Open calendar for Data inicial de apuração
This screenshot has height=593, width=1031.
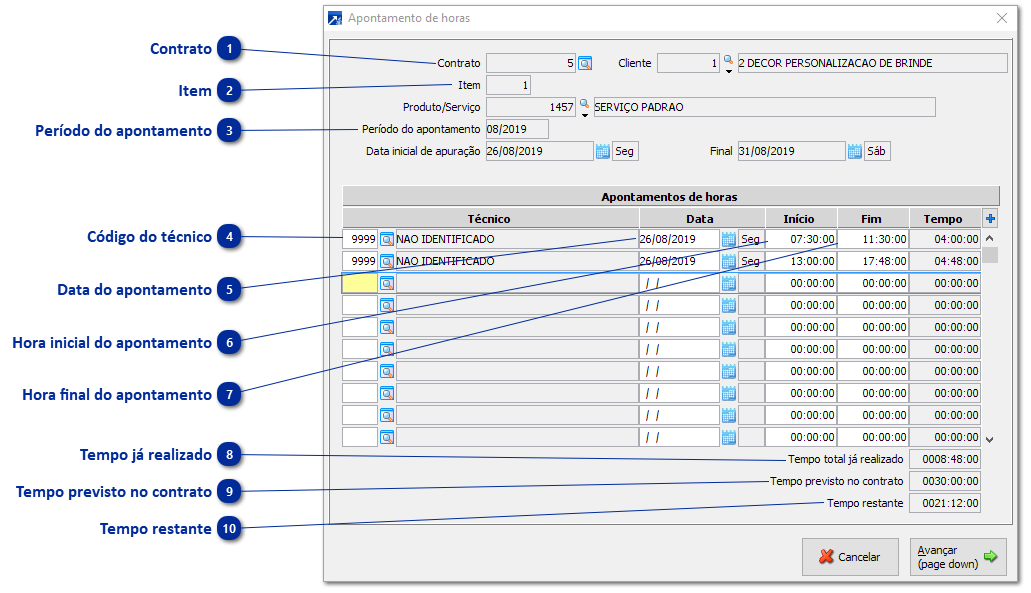pos(603,151)
